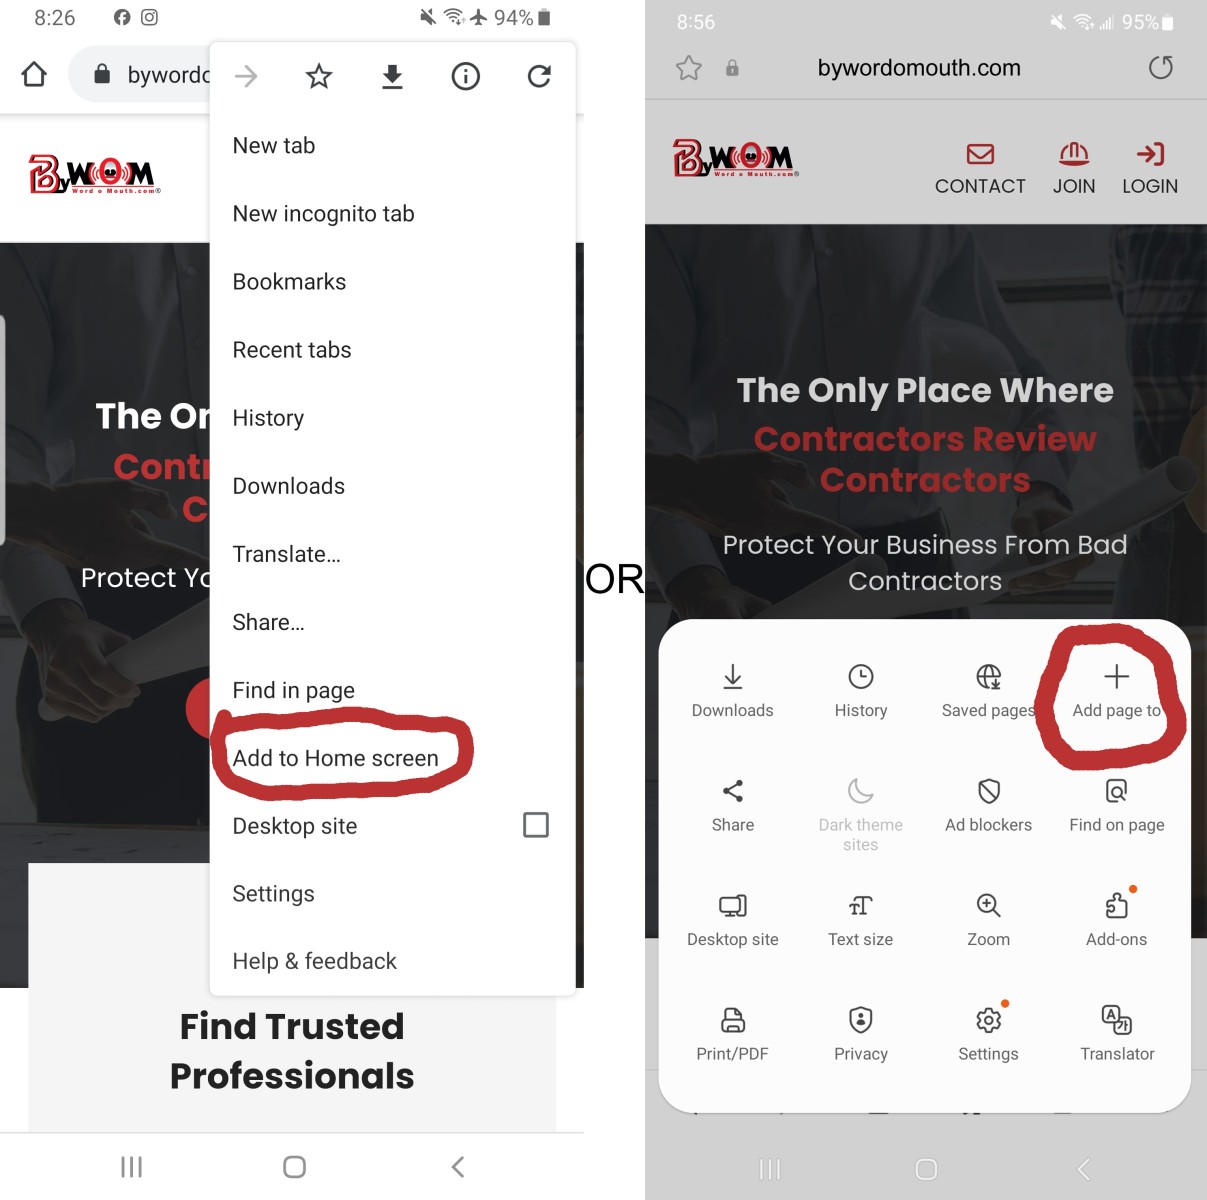
Task: Reload page with Chrome refresh icon
Action: pos(539,76)
